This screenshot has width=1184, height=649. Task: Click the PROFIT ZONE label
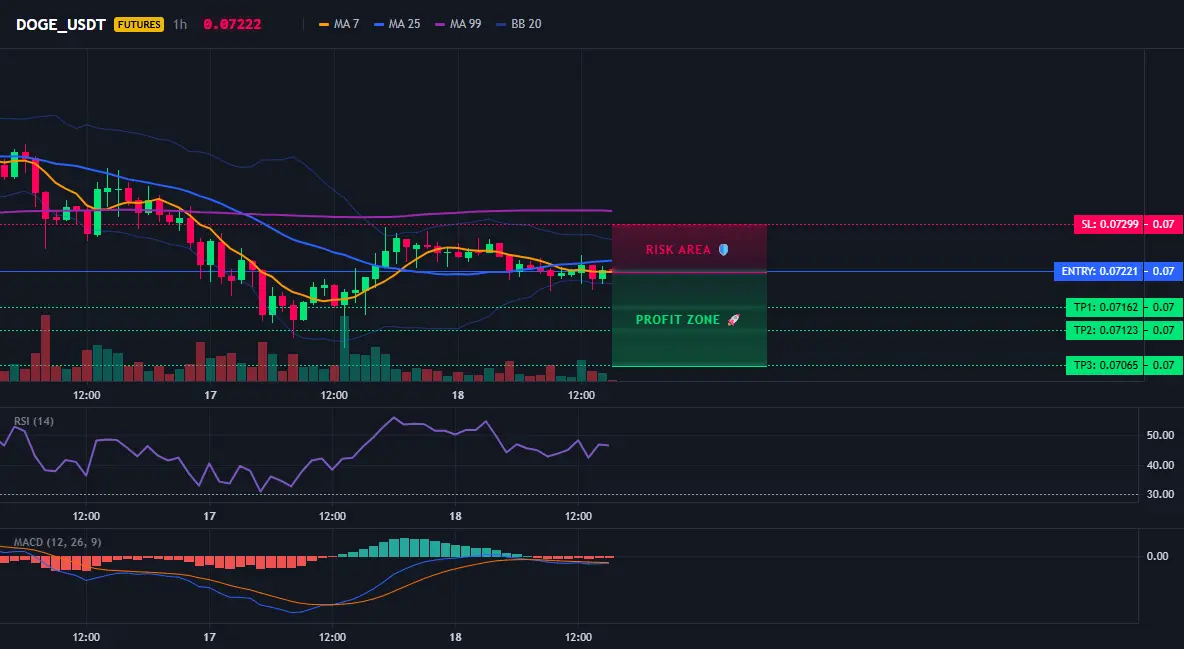[x=677, y=320]
